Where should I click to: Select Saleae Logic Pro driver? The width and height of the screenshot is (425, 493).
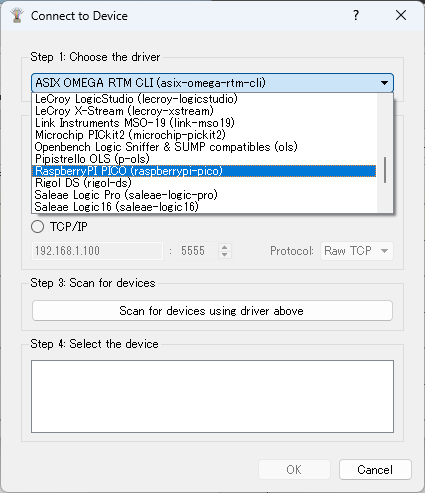[204, 195]
